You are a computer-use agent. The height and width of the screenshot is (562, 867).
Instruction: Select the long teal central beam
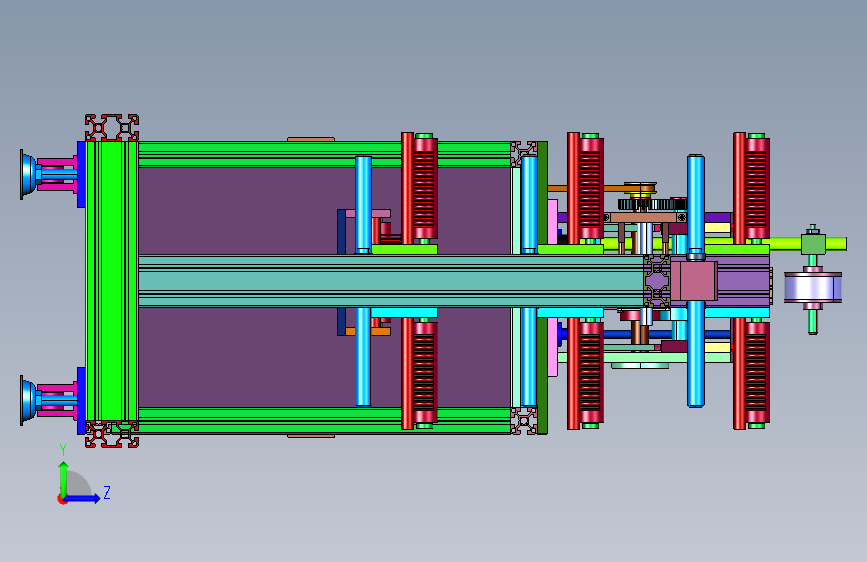[391, 281]
